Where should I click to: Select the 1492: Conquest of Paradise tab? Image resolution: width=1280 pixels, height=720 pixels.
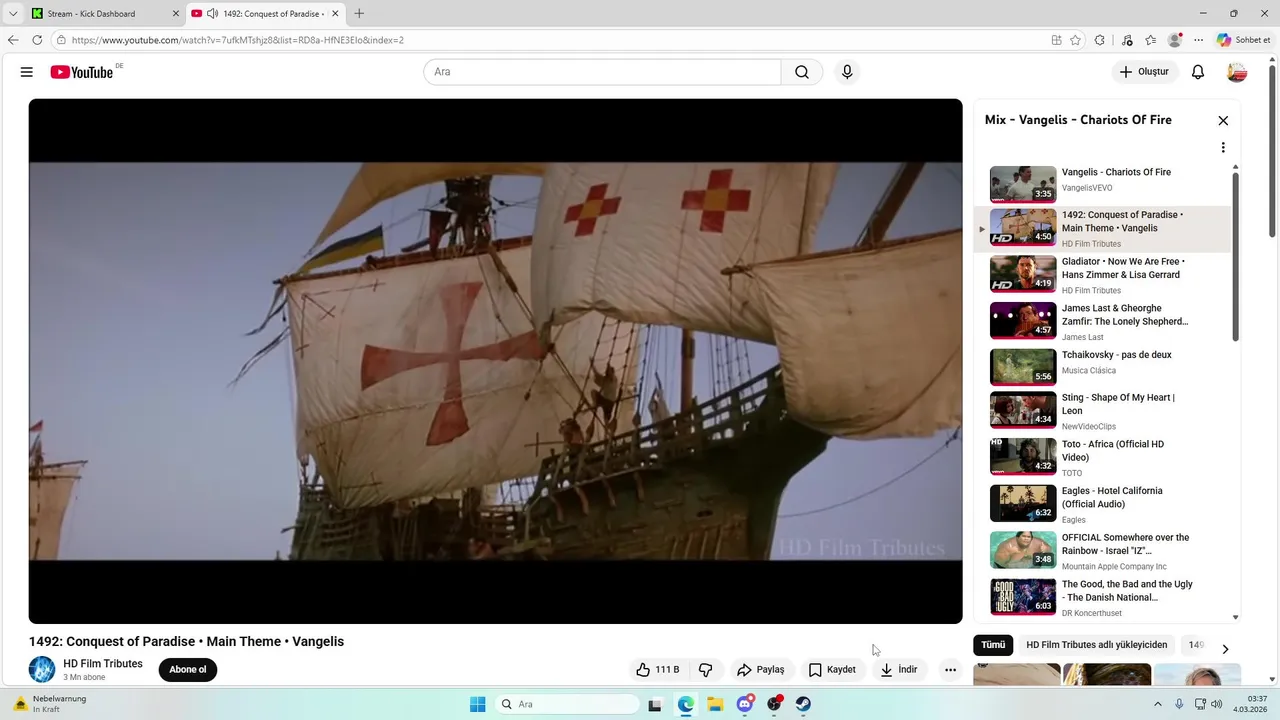tap(265, 14)
